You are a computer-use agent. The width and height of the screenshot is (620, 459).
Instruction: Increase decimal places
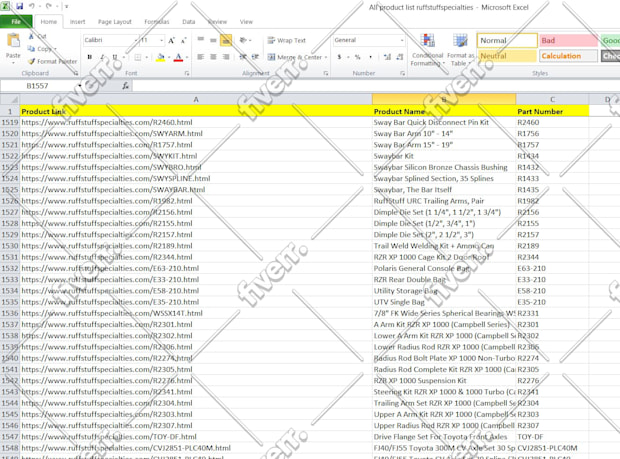point(387,57)
